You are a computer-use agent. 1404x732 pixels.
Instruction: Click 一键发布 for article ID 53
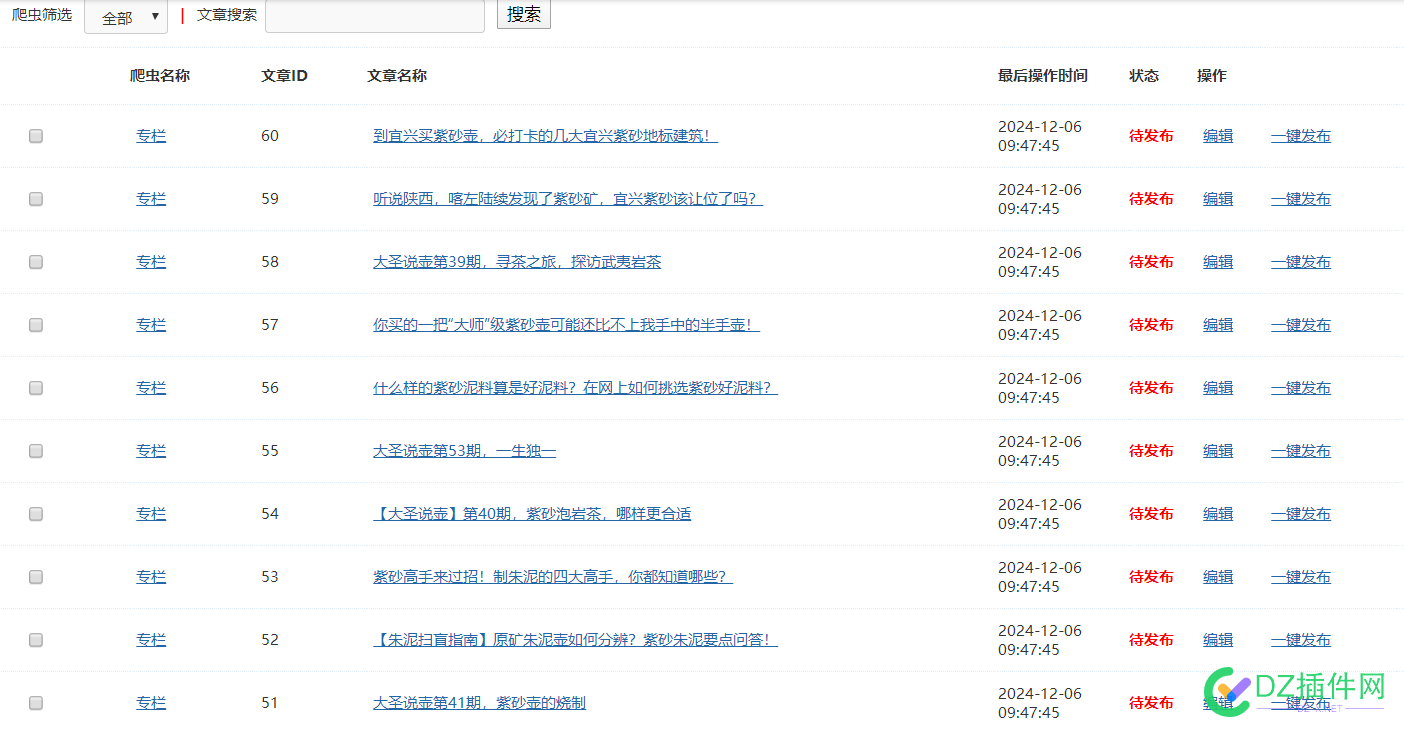[x=1301, y=577]
